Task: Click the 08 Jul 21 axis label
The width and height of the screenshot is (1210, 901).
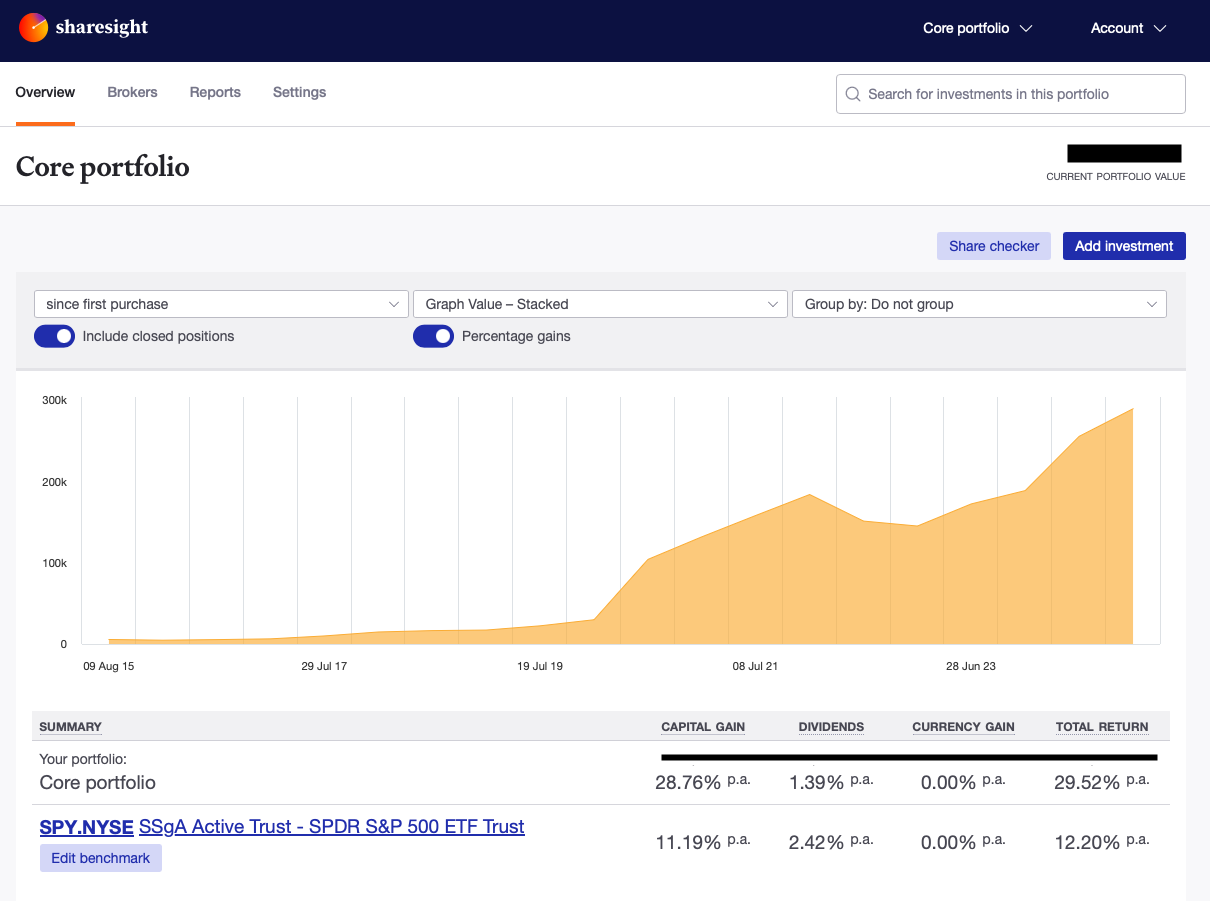Action: pos(755,666)
